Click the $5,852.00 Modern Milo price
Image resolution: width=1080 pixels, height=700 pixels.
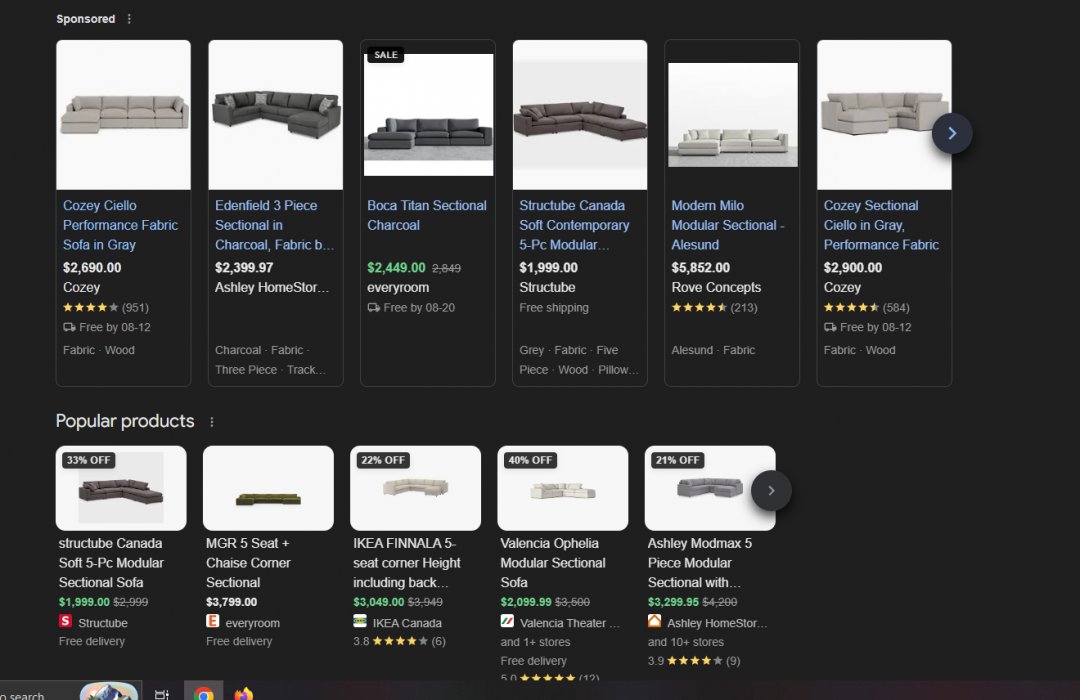pyautogui.click(x=700, y=267)
